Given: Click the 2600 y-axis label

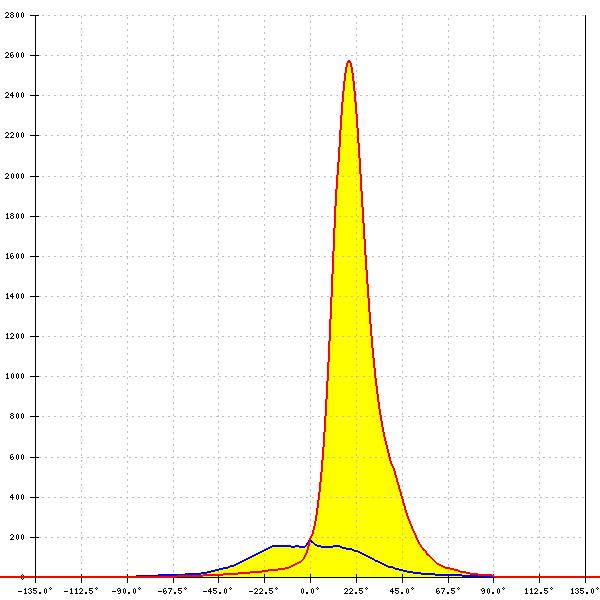Looking at the screenshot, I should 15,55.
